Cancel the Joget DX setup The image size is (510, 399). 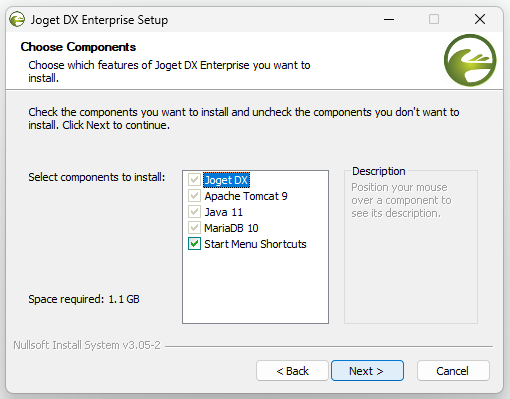coord(453,371)
